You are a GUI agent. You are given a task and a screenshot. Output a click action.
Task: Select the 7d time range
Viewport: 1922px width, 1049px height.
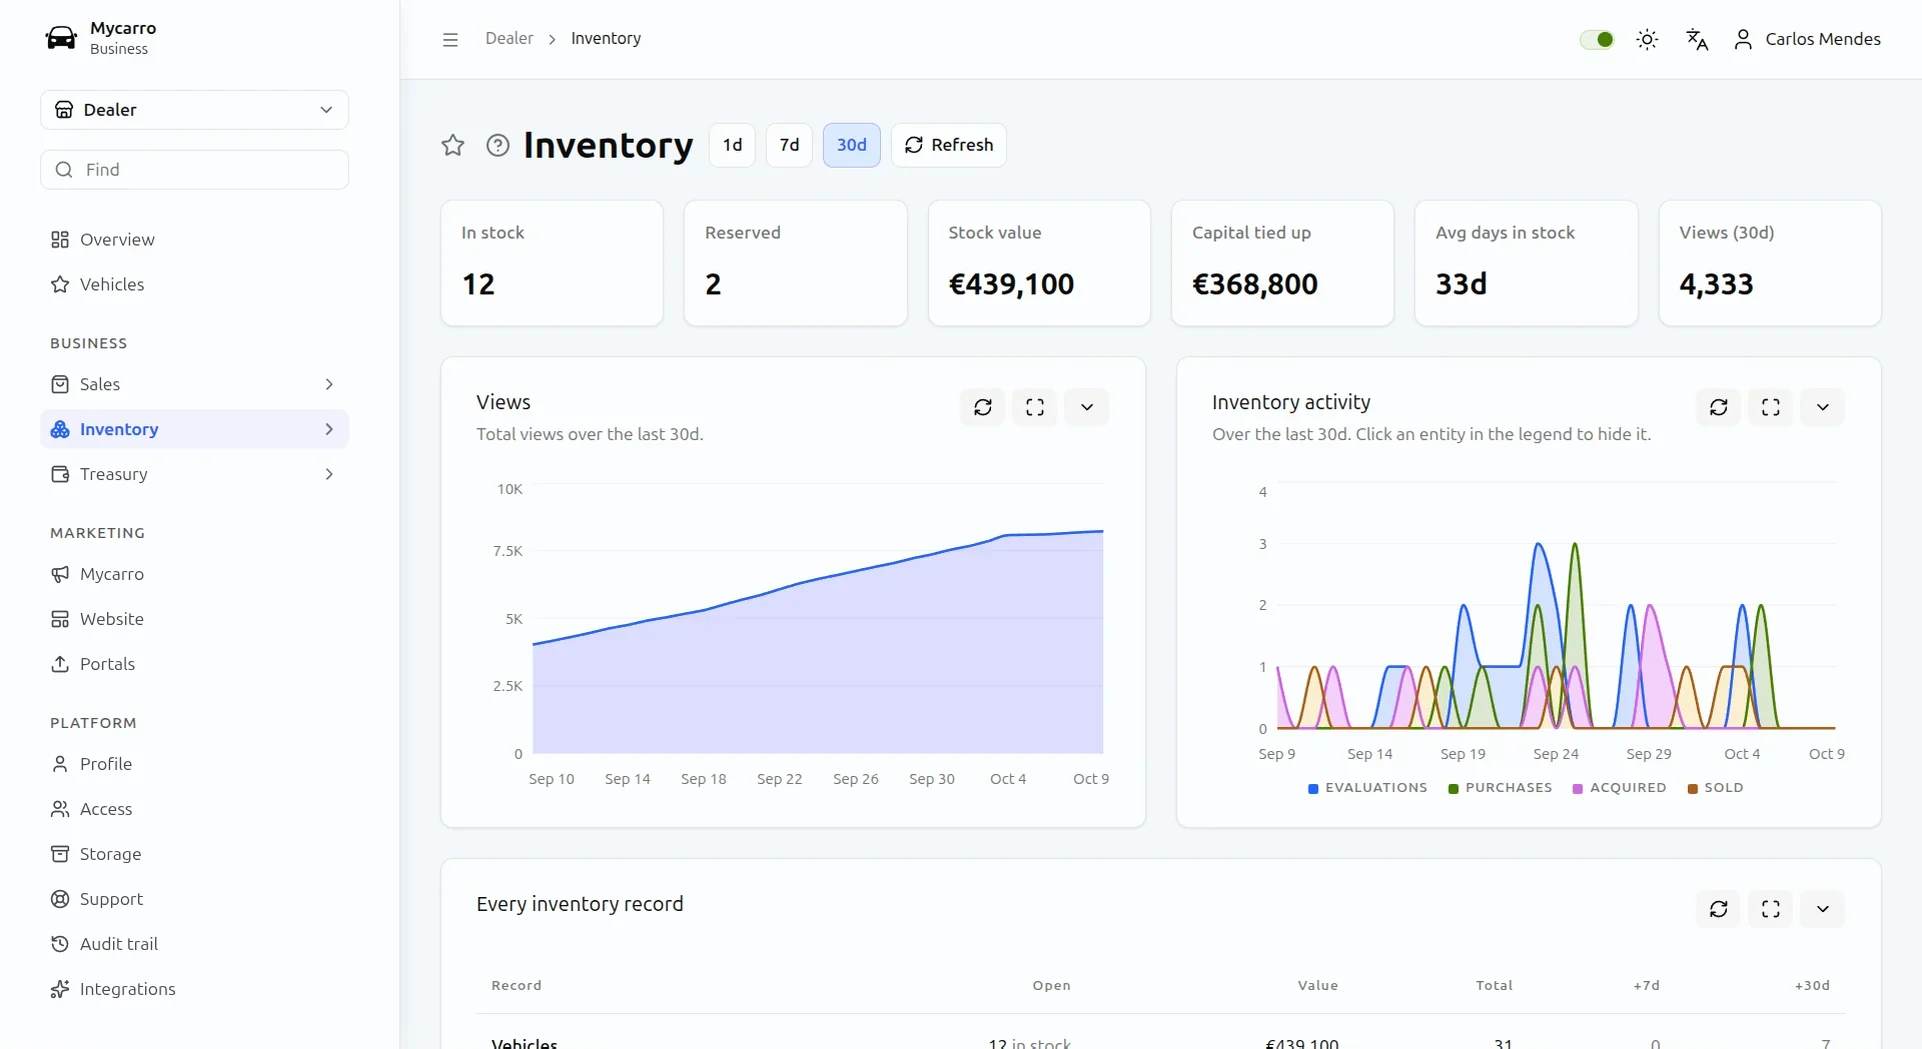pos(789,145)
